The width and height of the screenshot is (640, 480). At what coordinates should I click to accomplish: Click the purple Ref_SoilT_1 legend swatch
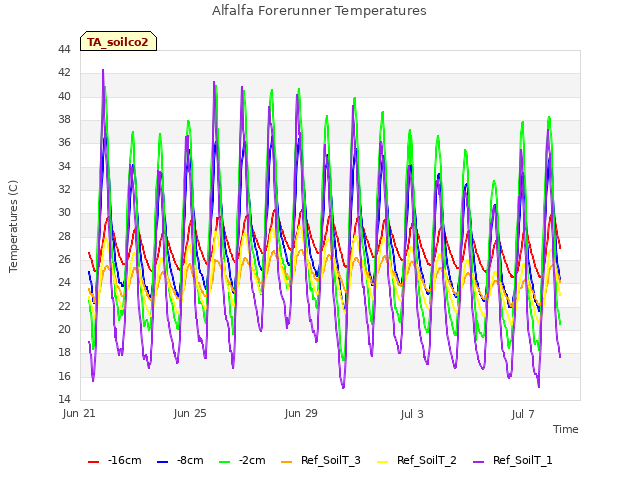click(478, 462)
